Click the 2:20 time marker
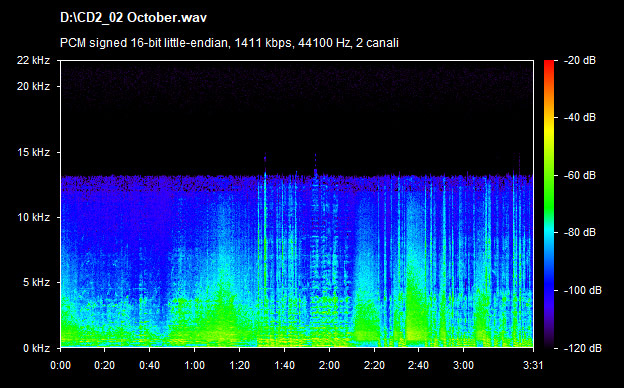 [x=374, y=365]
